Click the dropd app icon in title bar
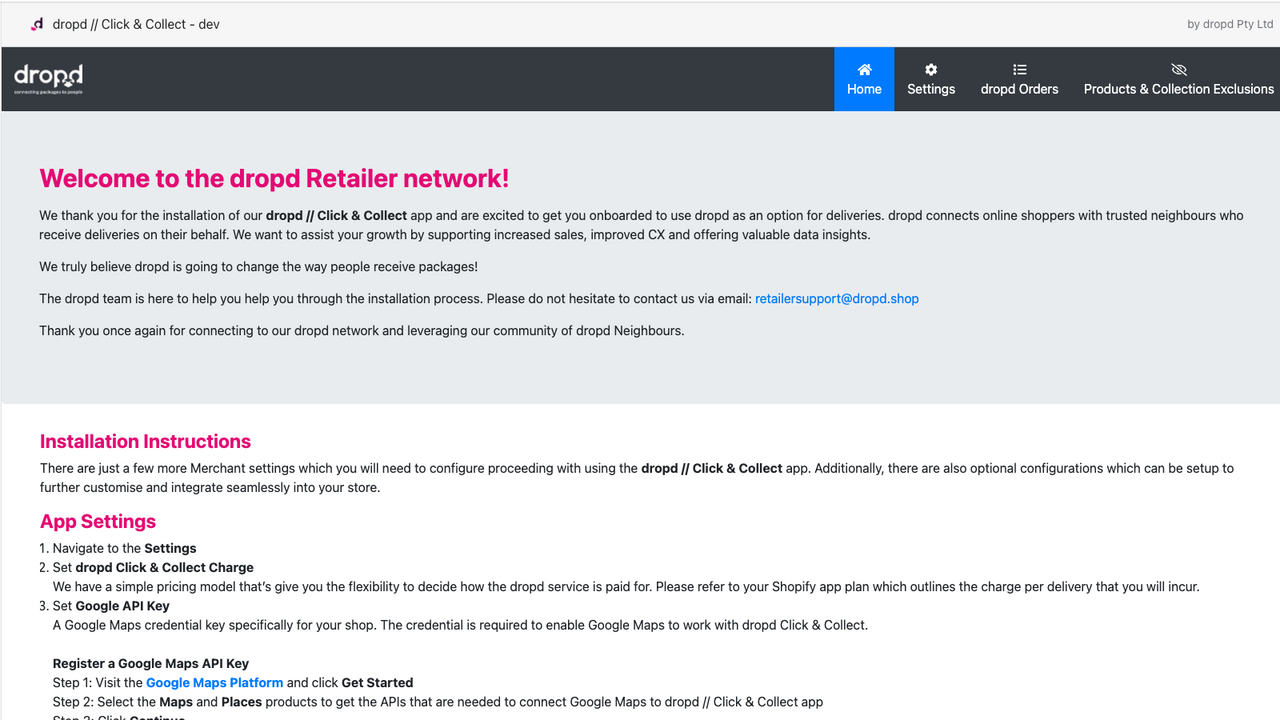The image size is (1280, 720). [x=37, y=24]
